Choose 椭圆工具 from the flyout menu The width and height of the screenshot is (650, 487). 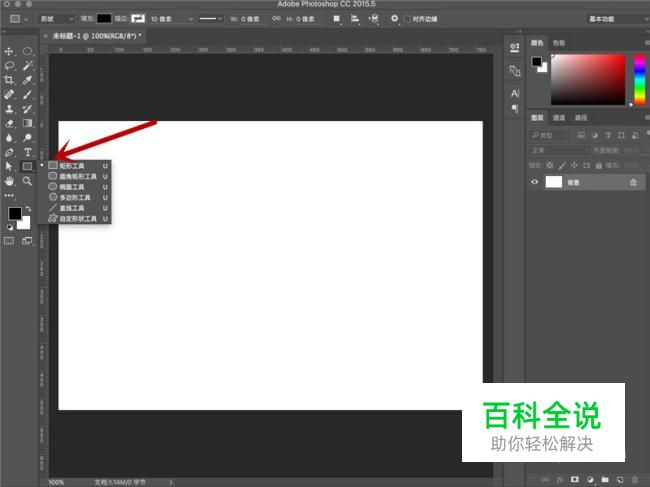tap(72, 186)
